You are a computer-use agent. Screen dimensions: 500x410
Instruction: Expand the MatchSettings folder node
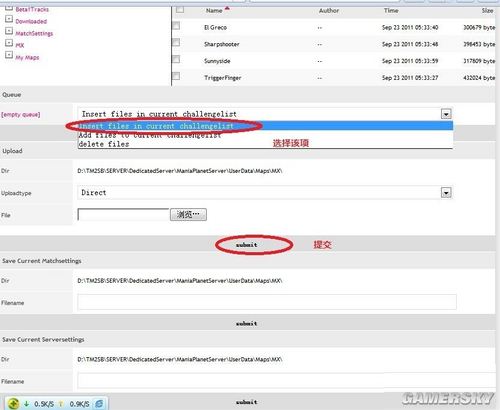click(x=9, y=31)
